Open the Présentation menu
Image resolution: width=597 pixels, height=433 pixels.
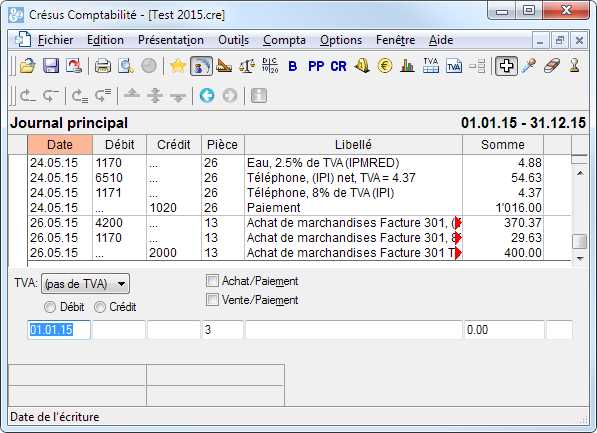coord(171,40)
